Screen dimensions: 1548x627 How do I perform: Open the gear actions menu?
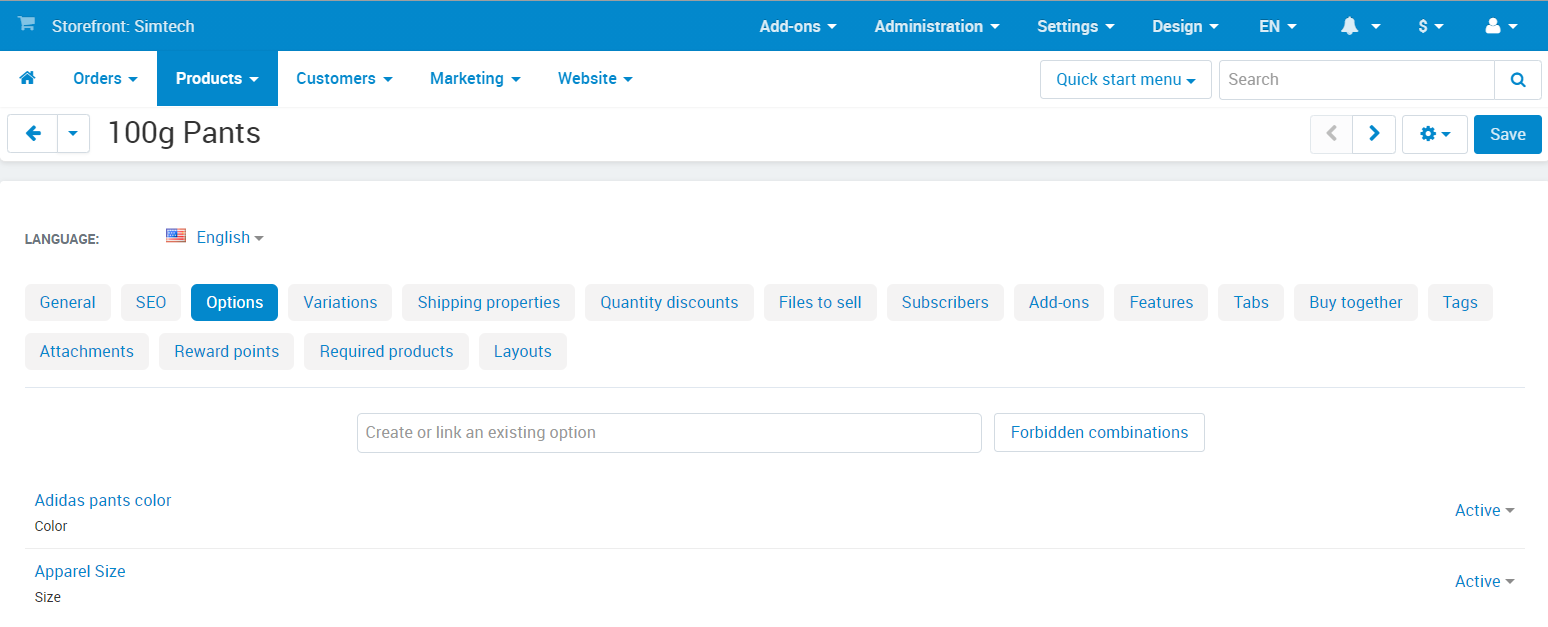point(1435,134)
